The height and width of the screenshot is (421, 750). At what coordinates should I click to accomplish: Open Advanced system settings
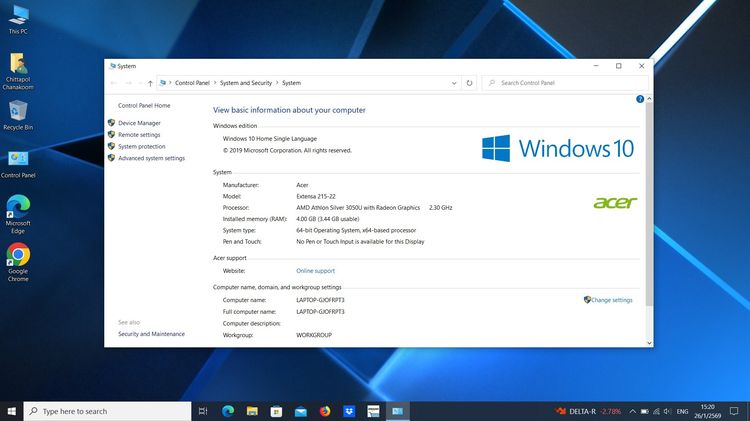pyautogui.click(x=151, y=158)
